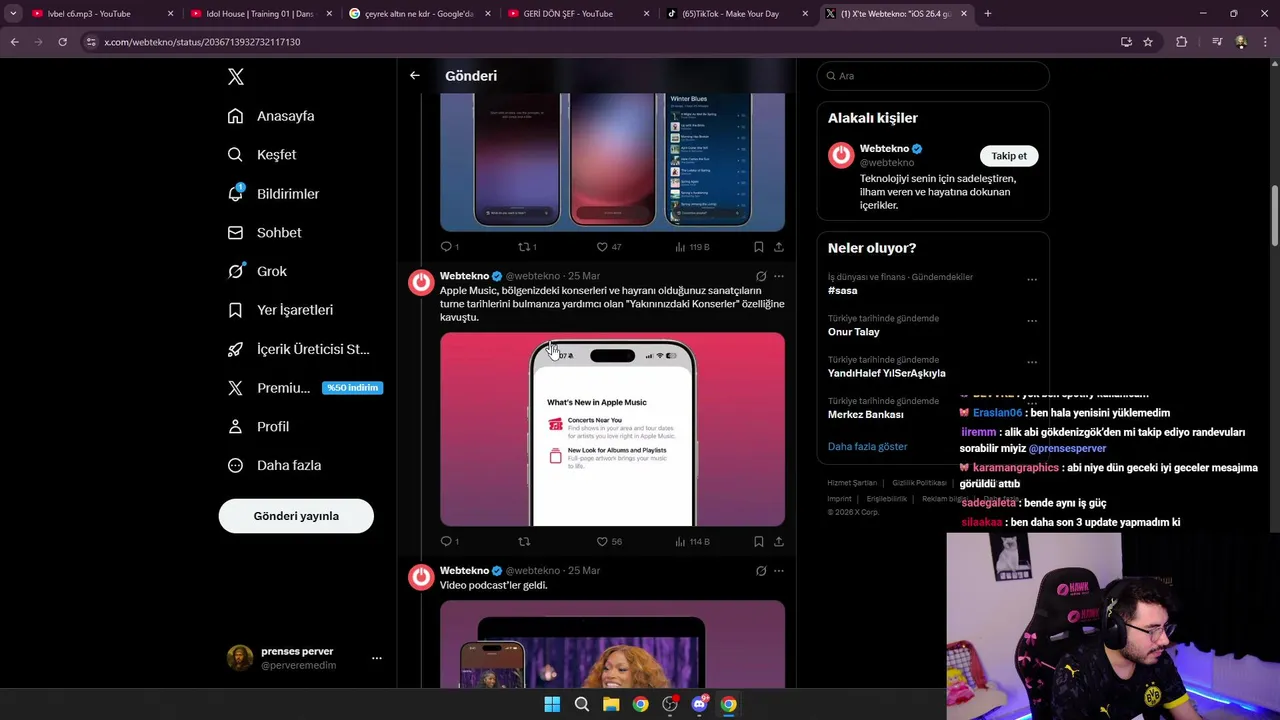This screenshot has height=720, width=1280.
Task: Open Daha fazla menu
Action: [x=274, y=465]
